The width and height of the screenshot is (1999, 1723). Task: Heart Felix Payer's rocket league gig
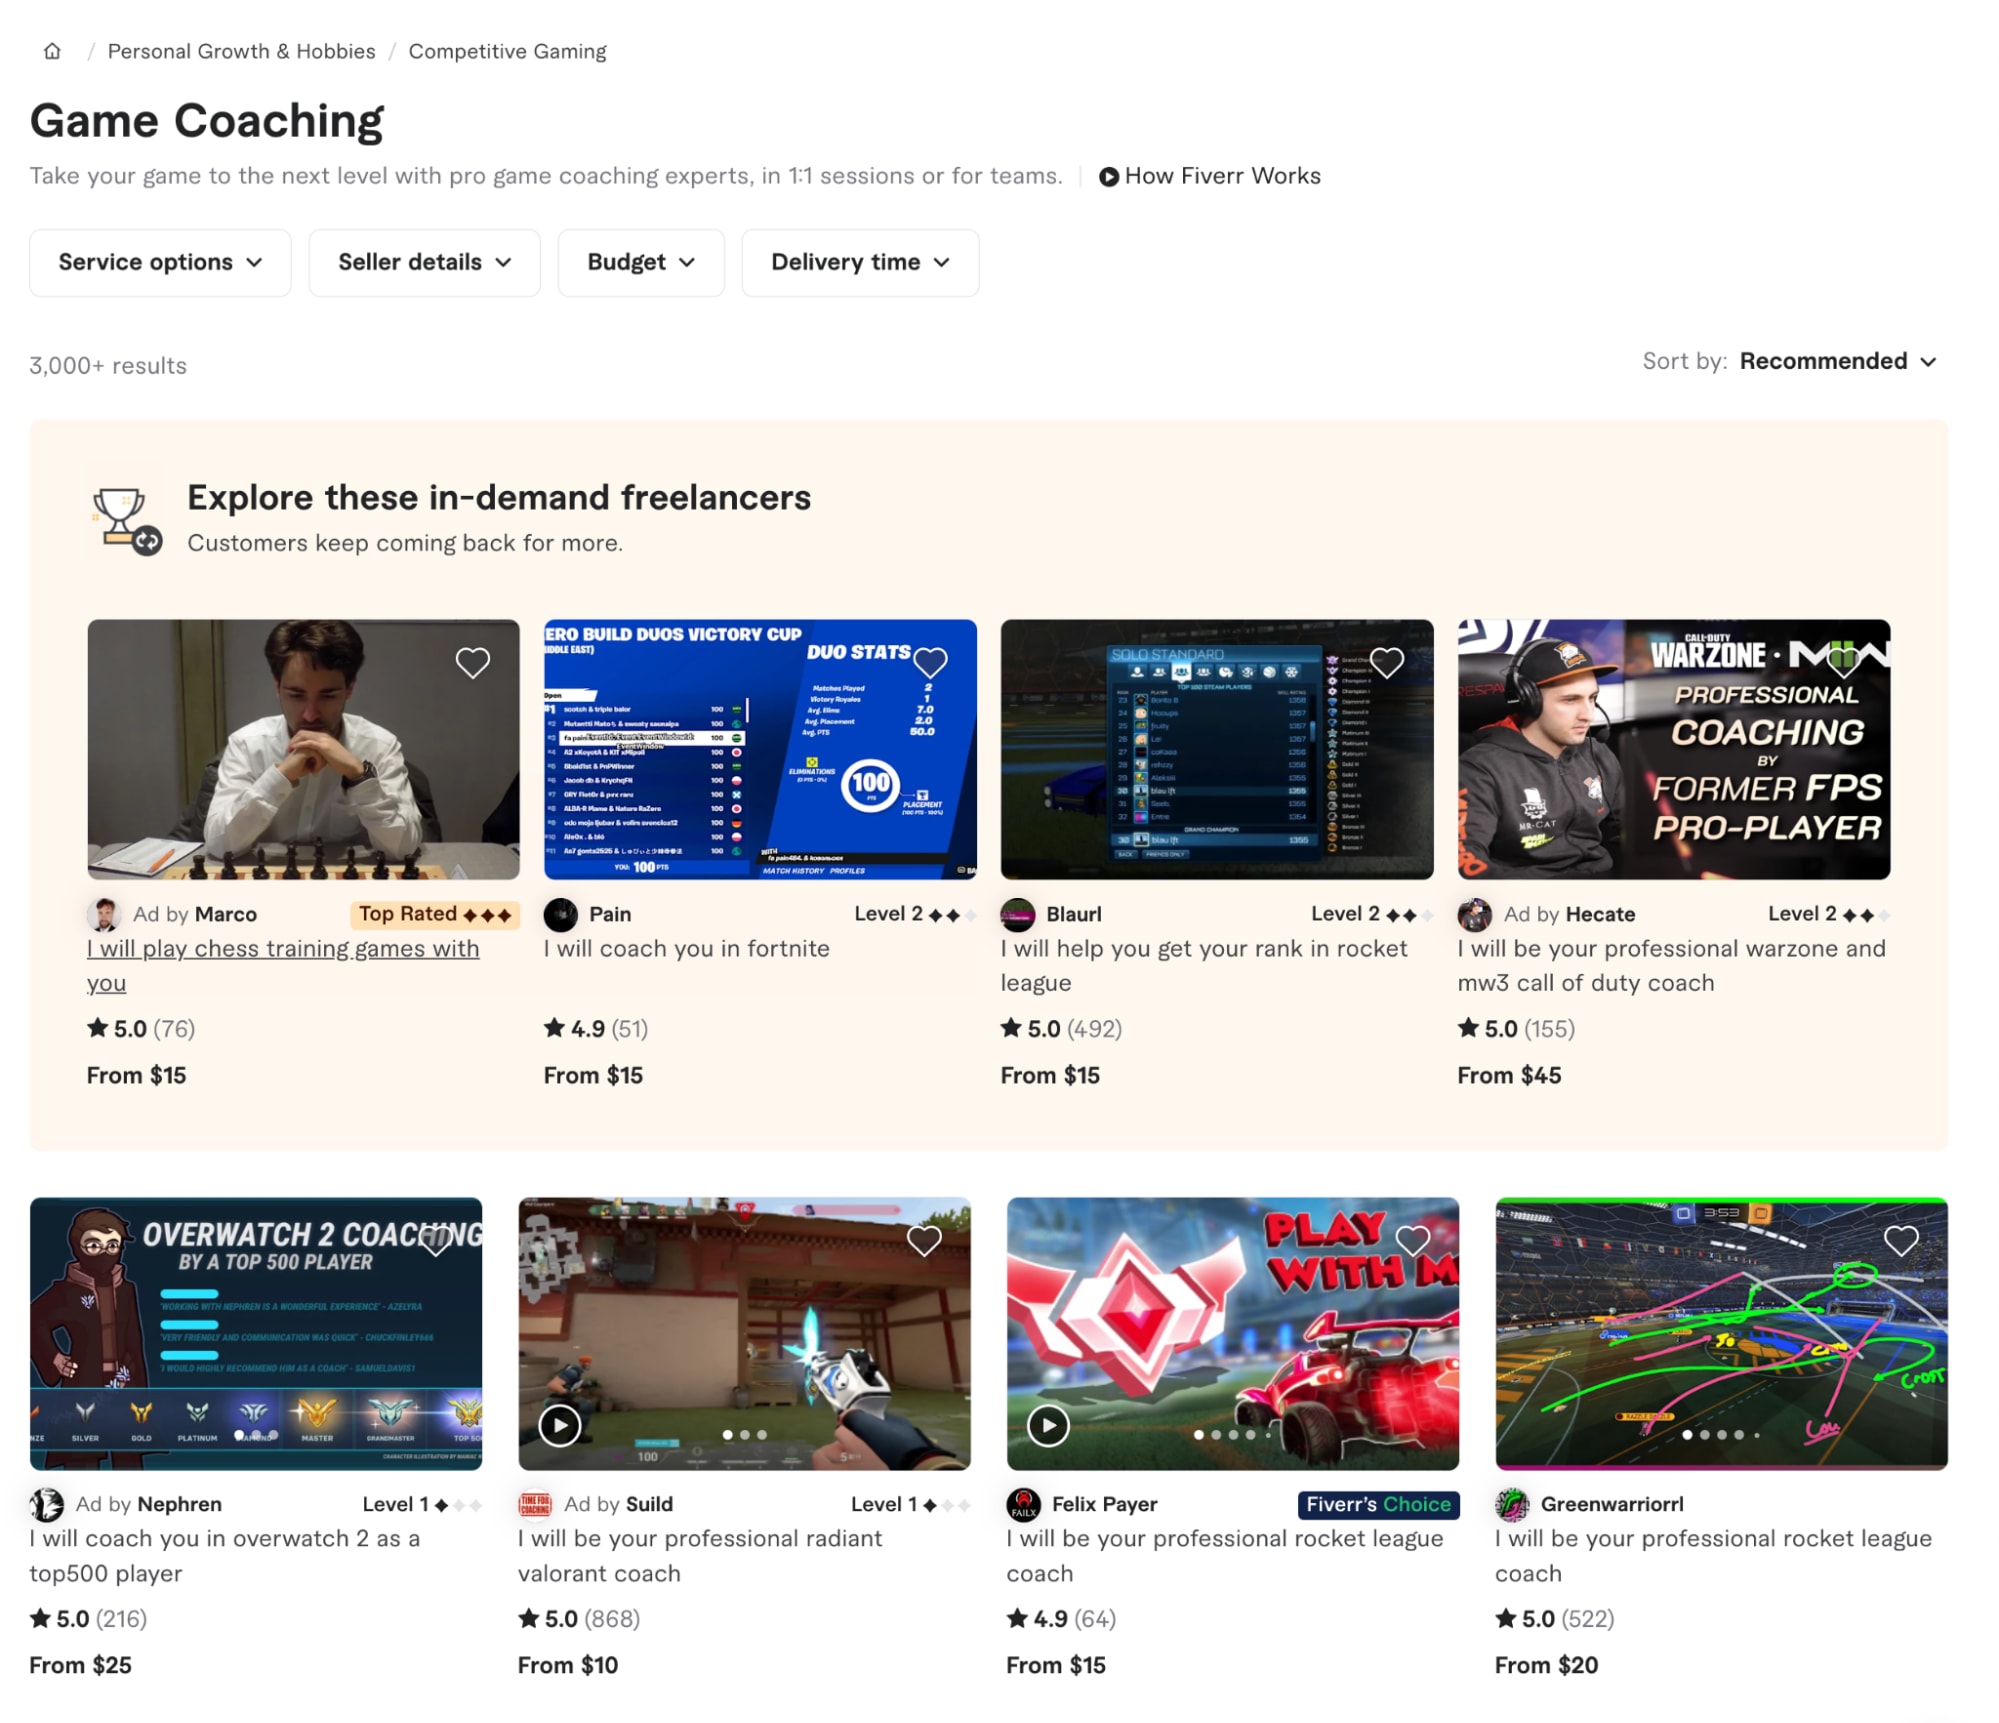pyautogui.click(x=1412, y=1241)
